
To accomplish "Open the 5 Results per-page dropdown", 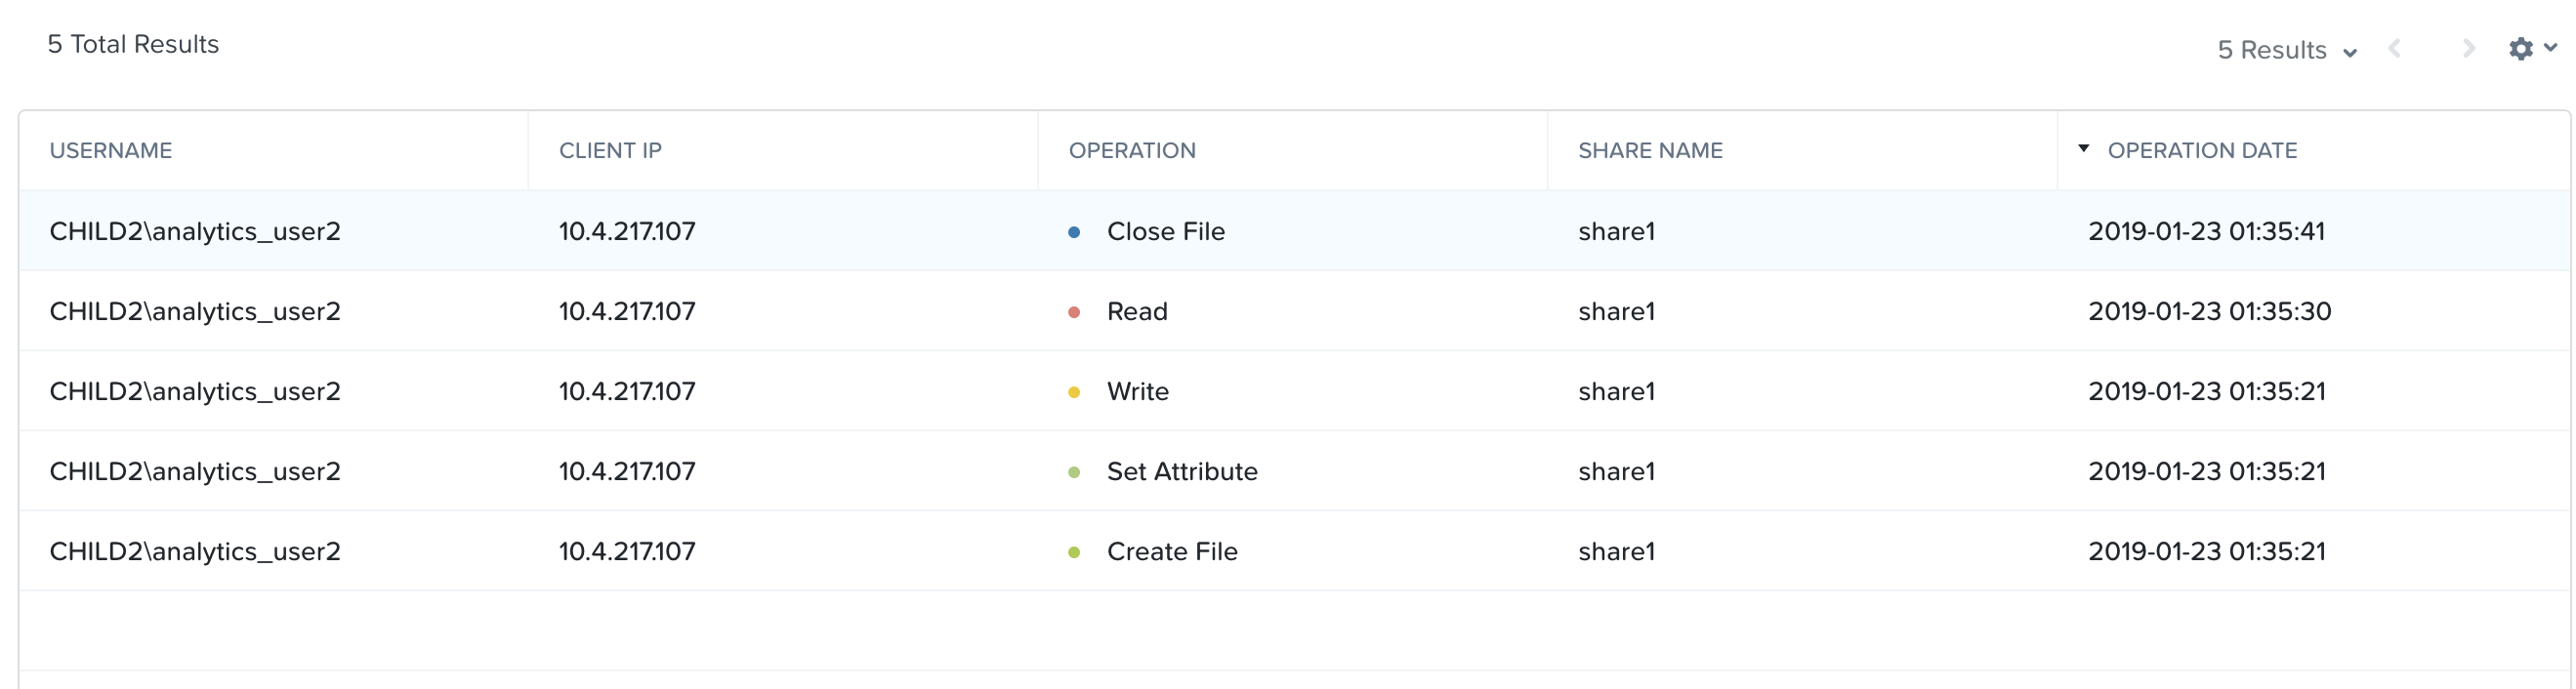I will [x=2285, y=49].
